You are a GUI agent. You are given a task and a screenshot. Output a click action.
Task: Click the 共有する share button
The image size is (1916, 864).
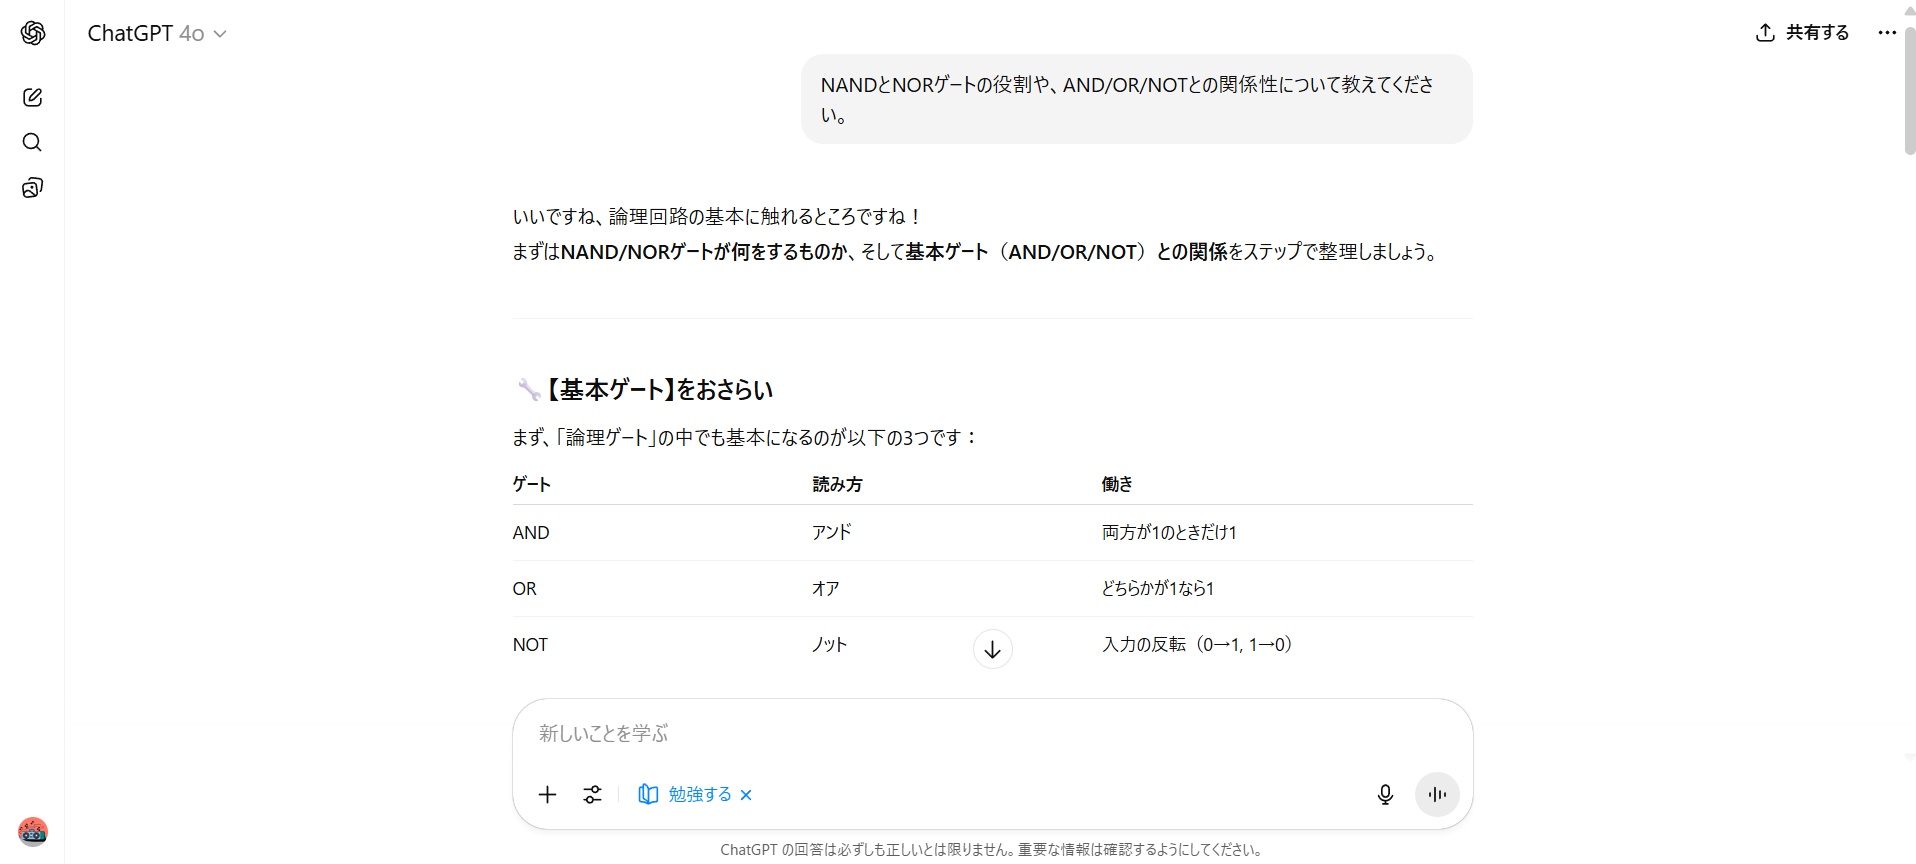pos(1802,33)
